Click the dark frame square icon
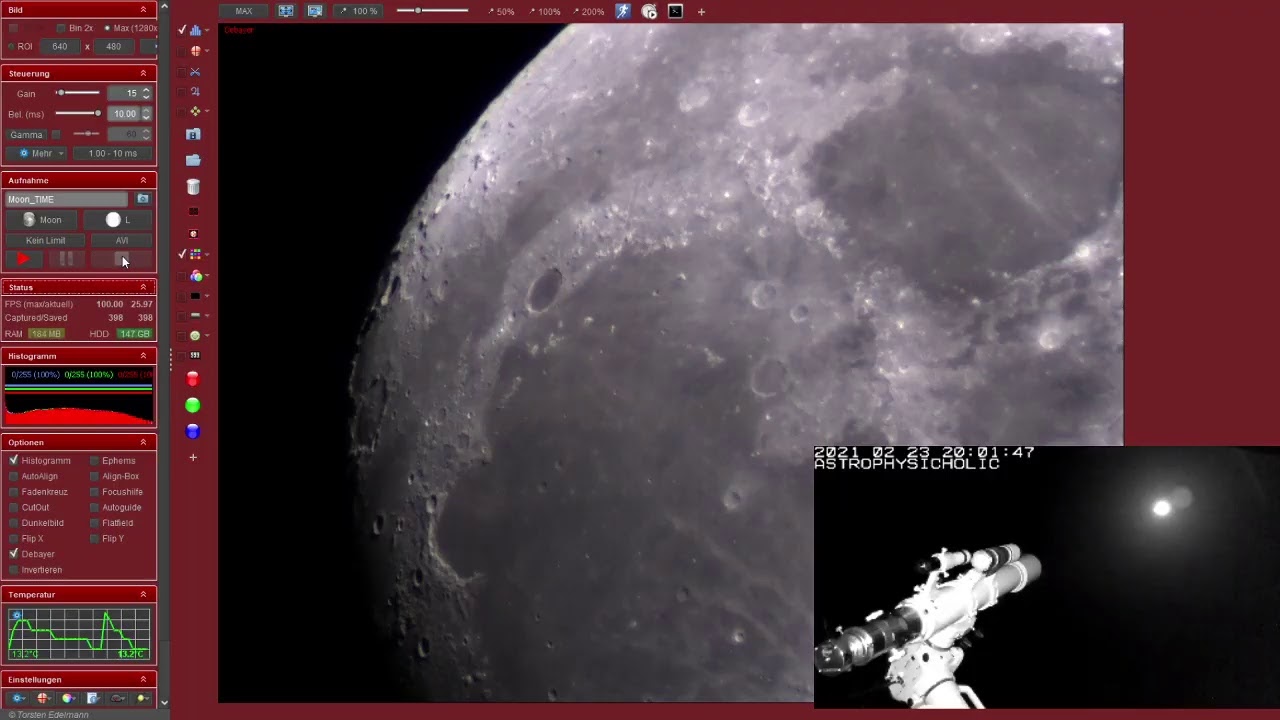The height and width of the screenshot is (720, 1280). (x=194, y=212)
